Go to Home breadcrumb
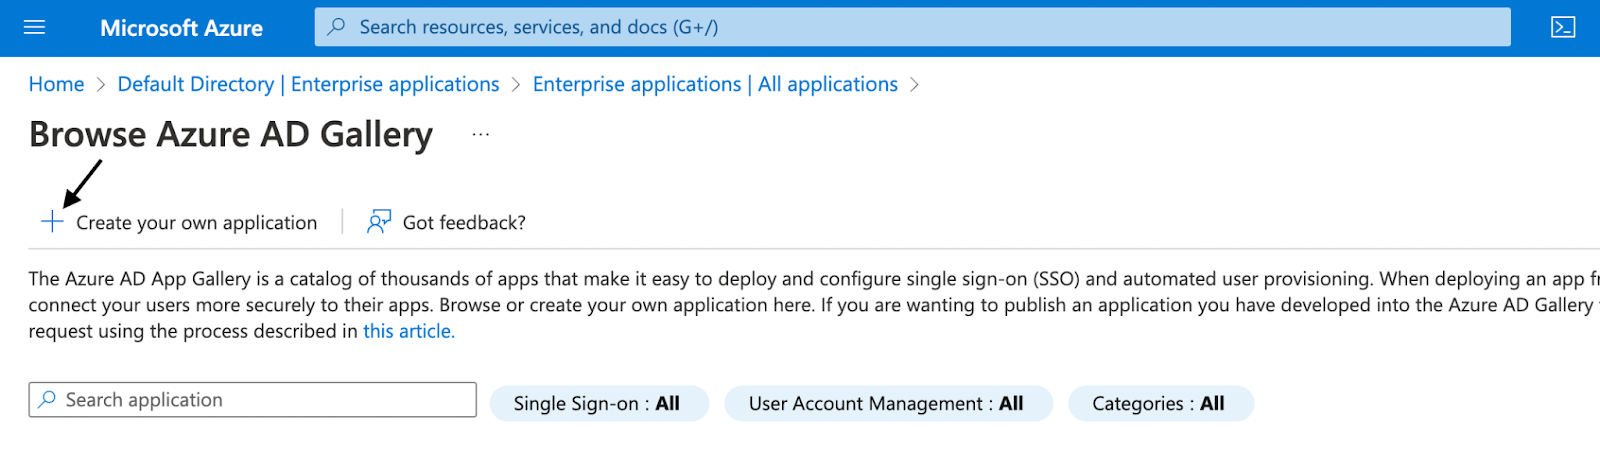 pos(56,84)
